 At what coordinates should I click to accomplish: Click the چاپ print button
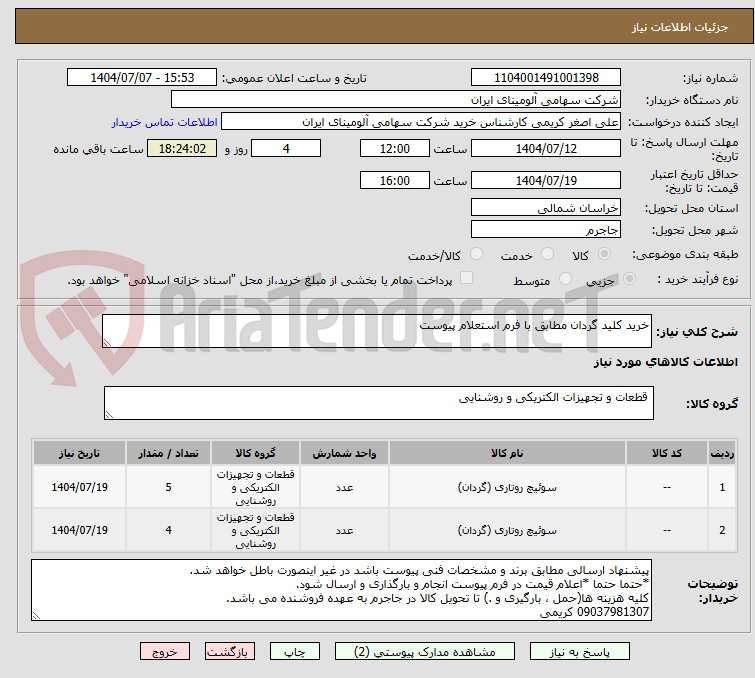[x=295, y=652]
